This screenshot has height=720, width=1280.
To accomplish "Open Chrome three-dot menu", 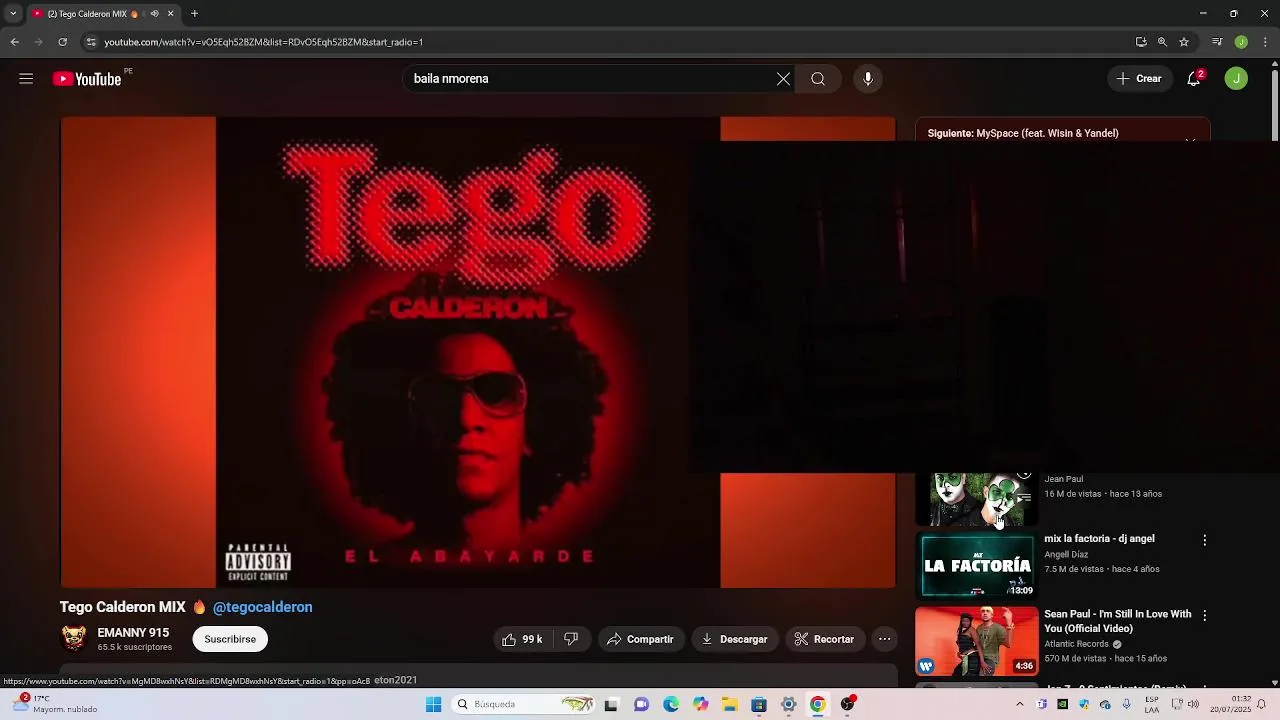I will click(x=1266, y=42).
